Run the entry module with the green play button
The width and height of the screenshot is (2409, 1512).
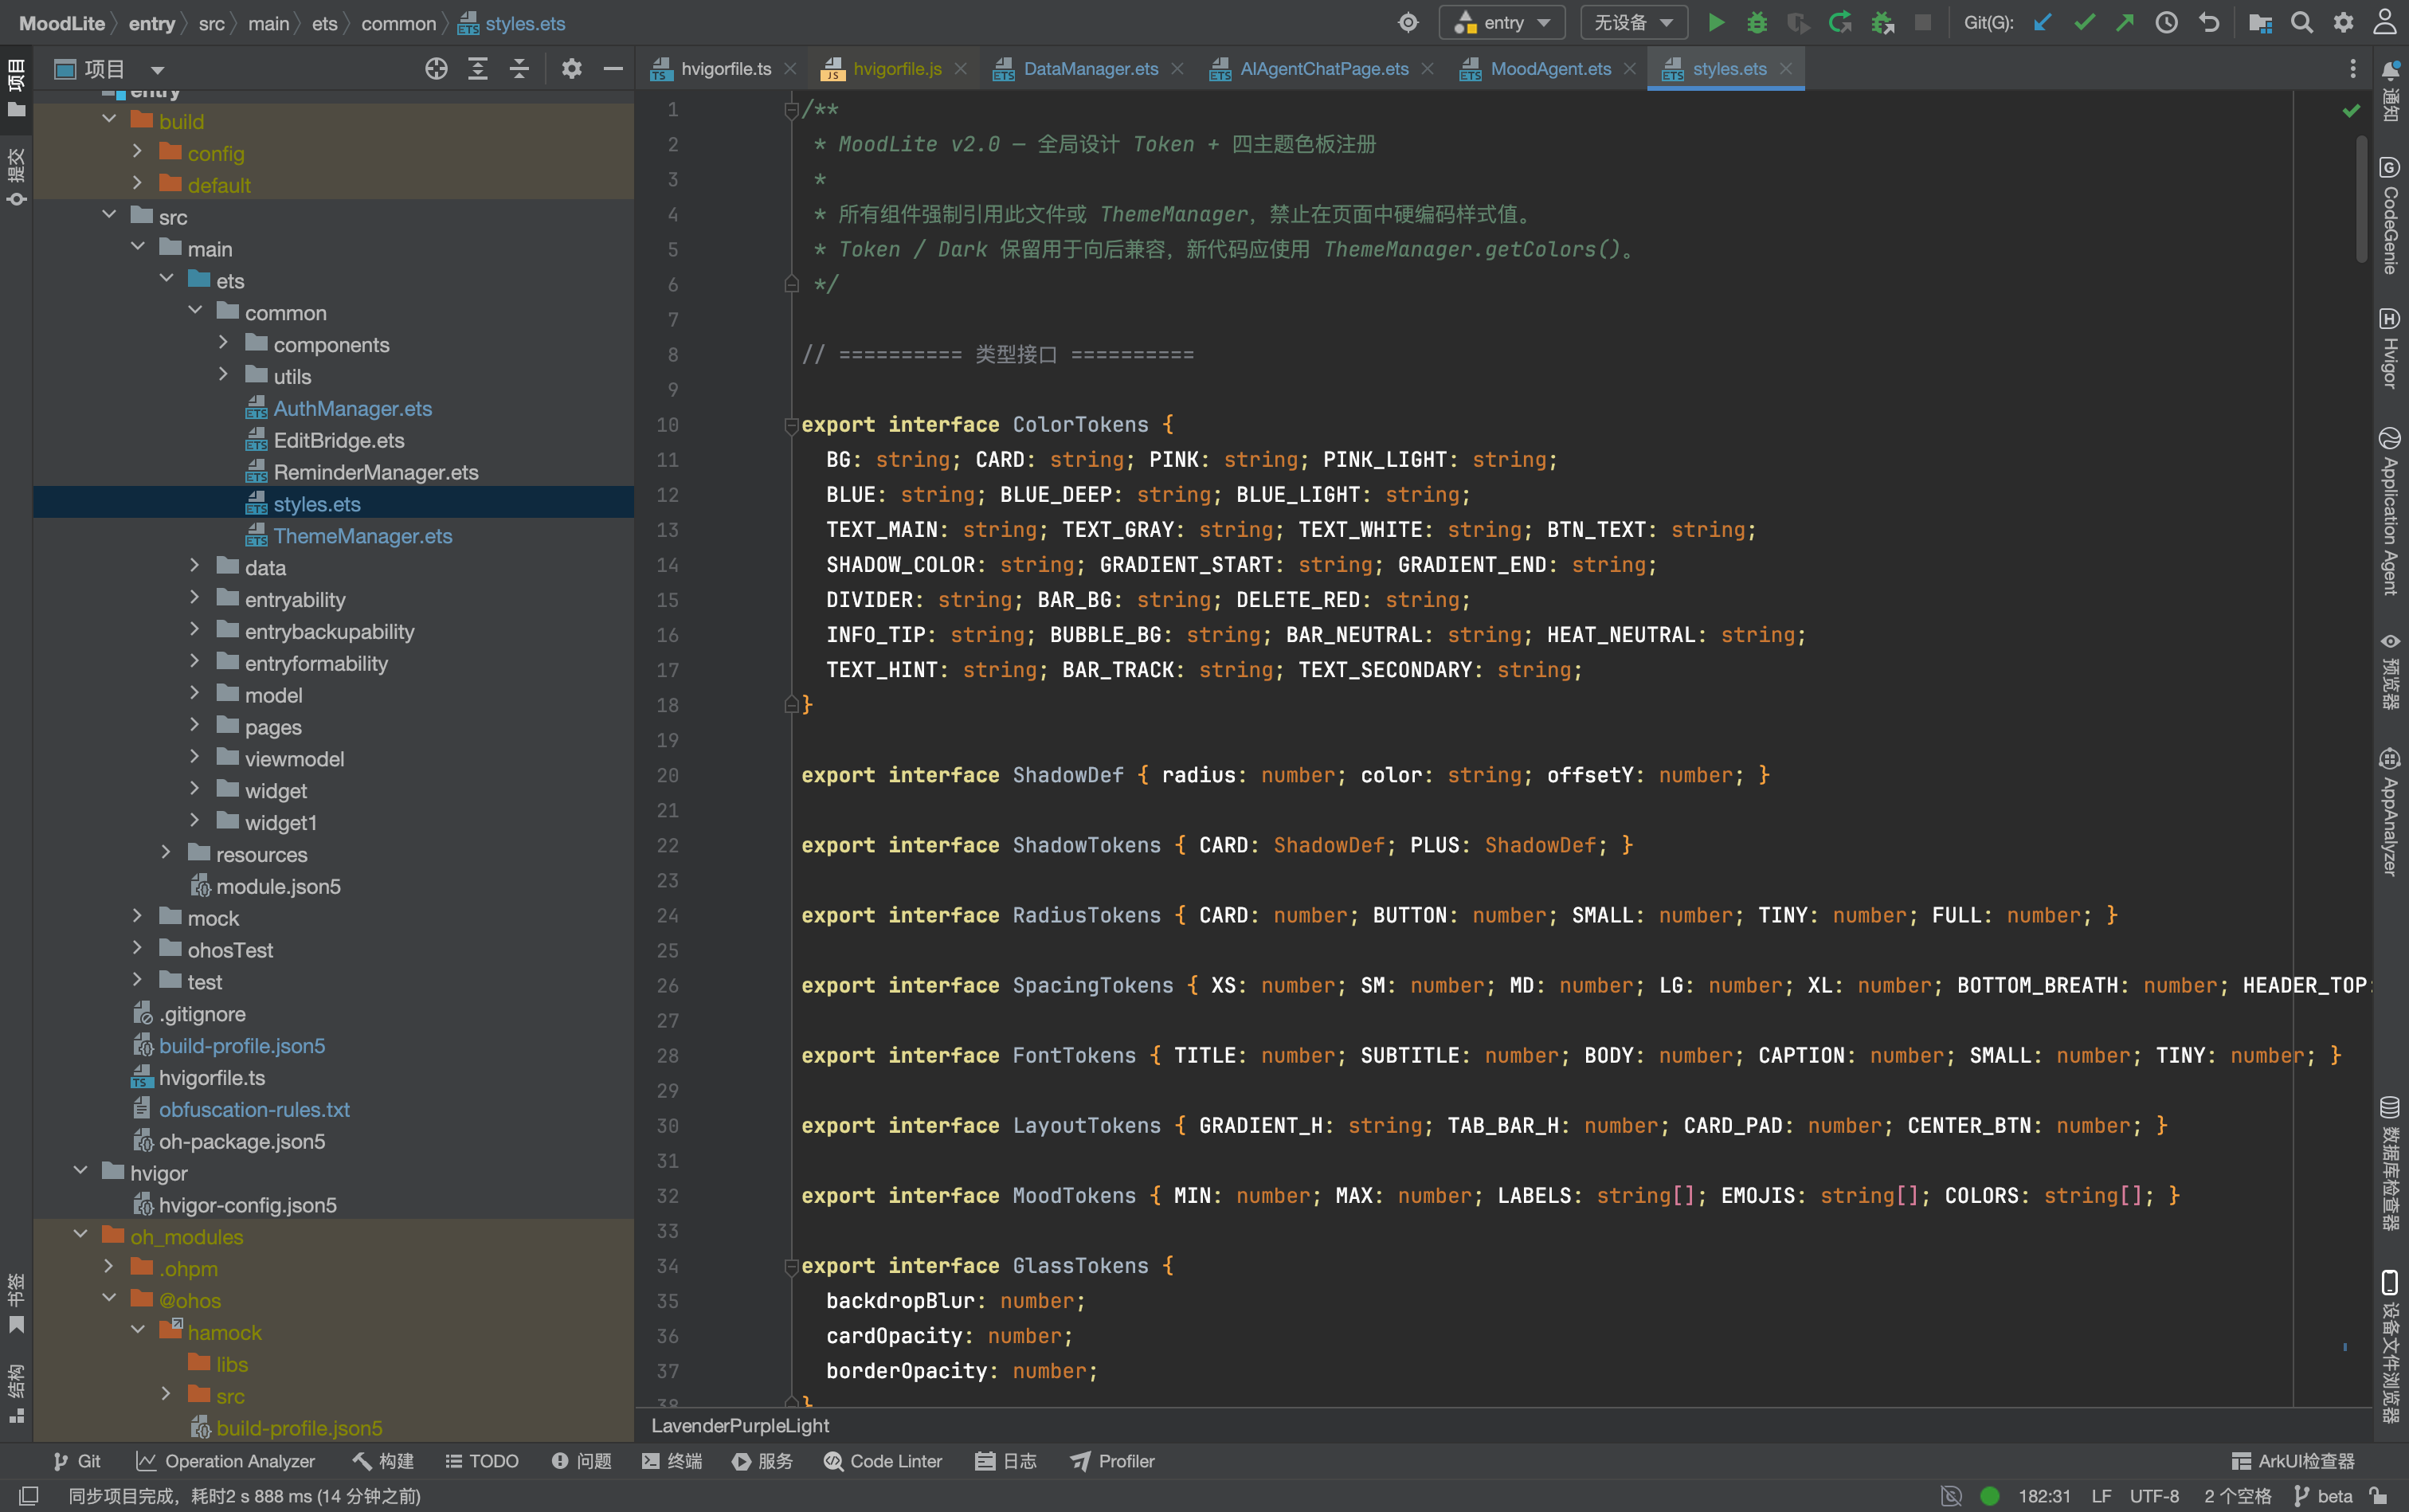[1716, 23]
